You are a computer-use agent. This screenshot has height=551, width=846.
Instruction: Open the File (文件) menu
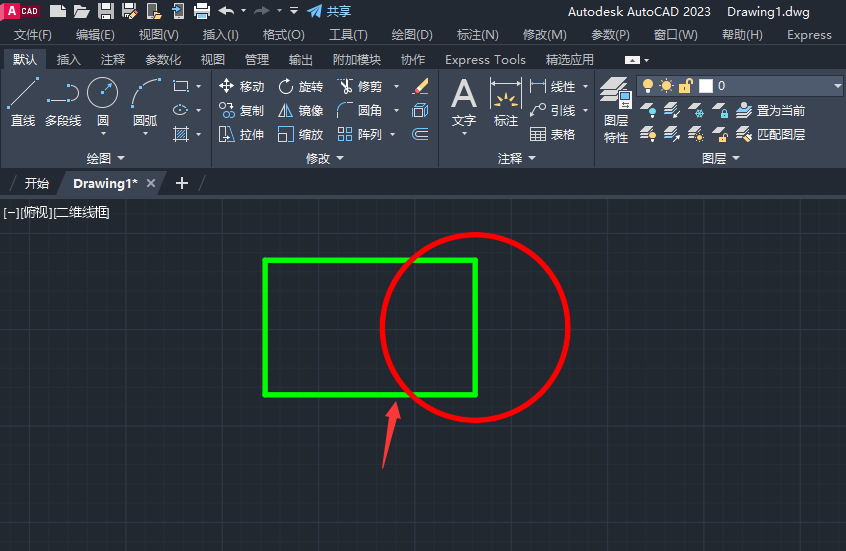32,35
